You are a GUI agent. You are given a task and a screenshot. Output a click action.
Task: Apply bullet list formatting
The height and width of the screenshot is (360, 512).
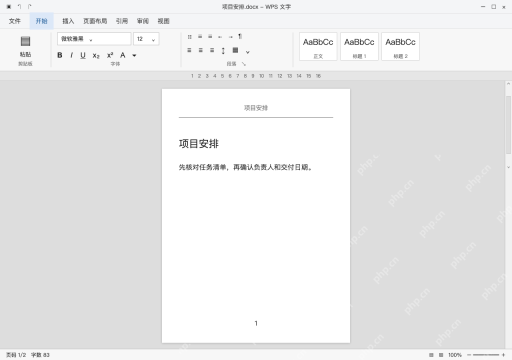point(189,37)
